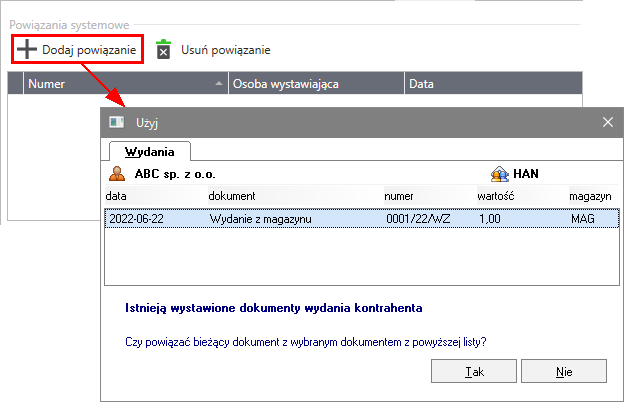
Task: Switch to the Wydania tab
Action: click(150, 152)
